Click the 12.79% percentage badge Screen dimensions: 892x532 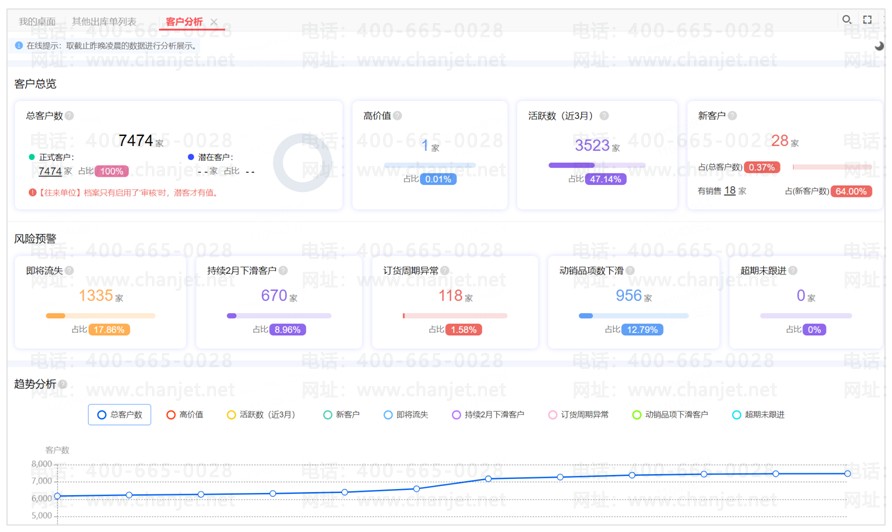(x=642, y=329)
